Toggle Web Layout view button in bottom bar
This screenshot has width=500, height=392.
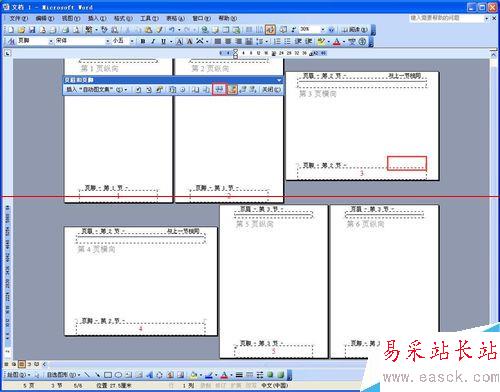tap(14, 364)
